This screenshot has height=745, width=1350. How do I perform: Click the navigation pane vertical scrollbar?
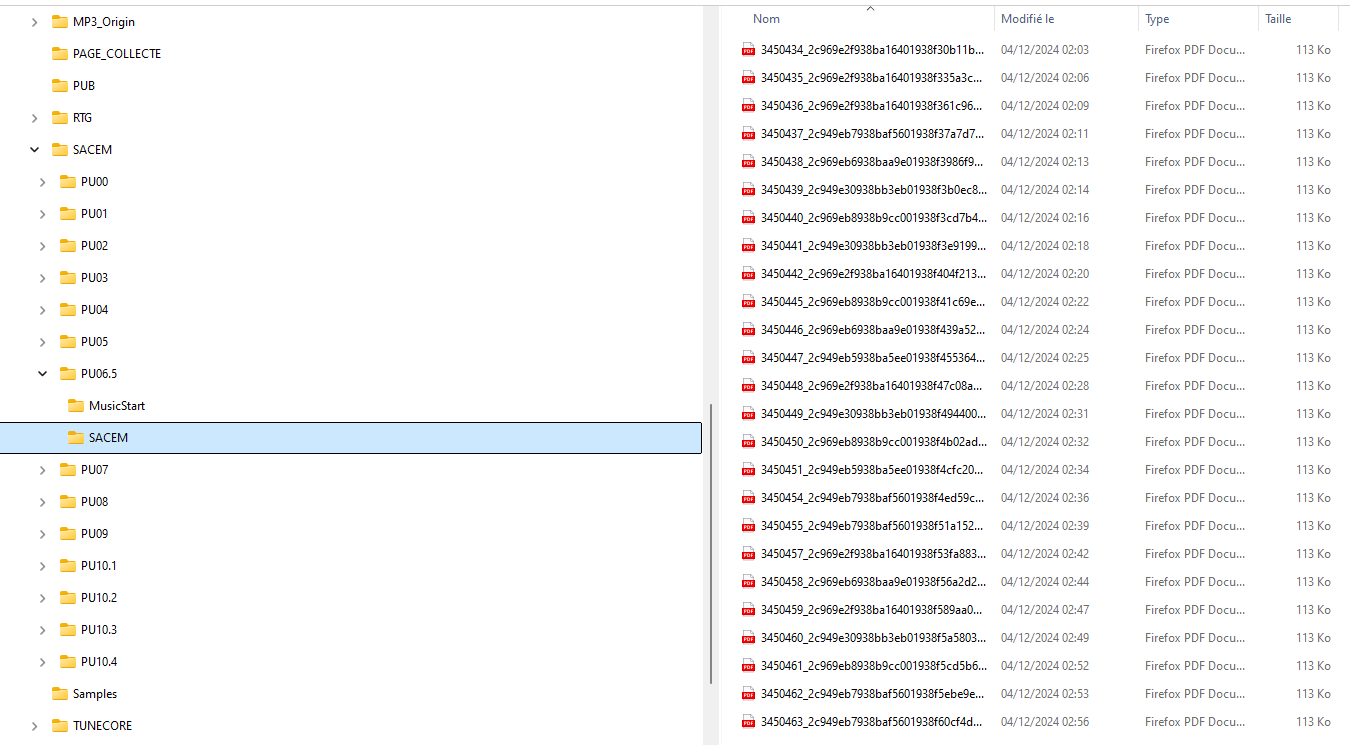tap(709, 543)
